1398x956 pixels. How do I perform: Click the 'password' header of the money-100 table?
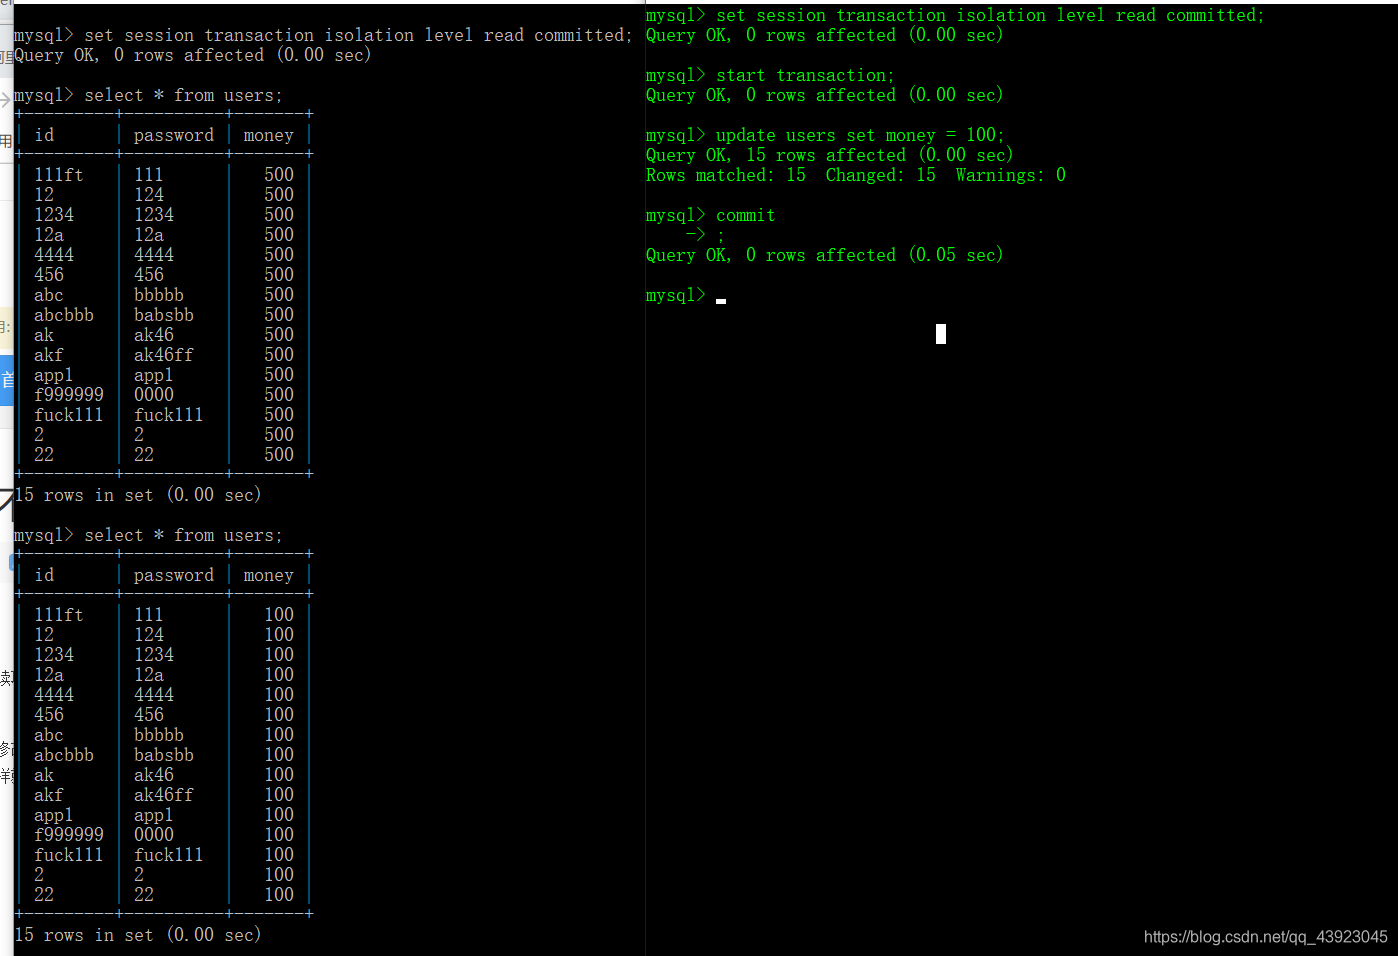coord(174,575)
